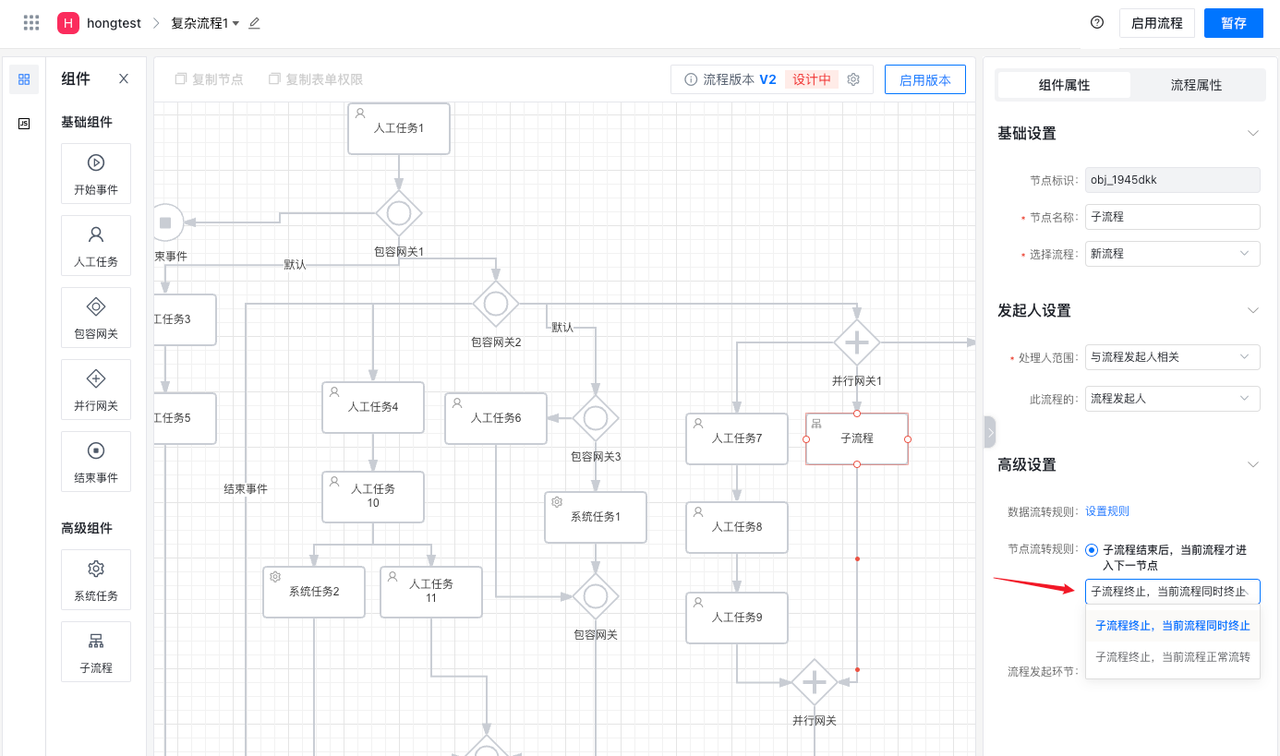Click the 子流程 subprocess component in palette
This screenshot has width=1280, height=756.
(x=96, y=651)
